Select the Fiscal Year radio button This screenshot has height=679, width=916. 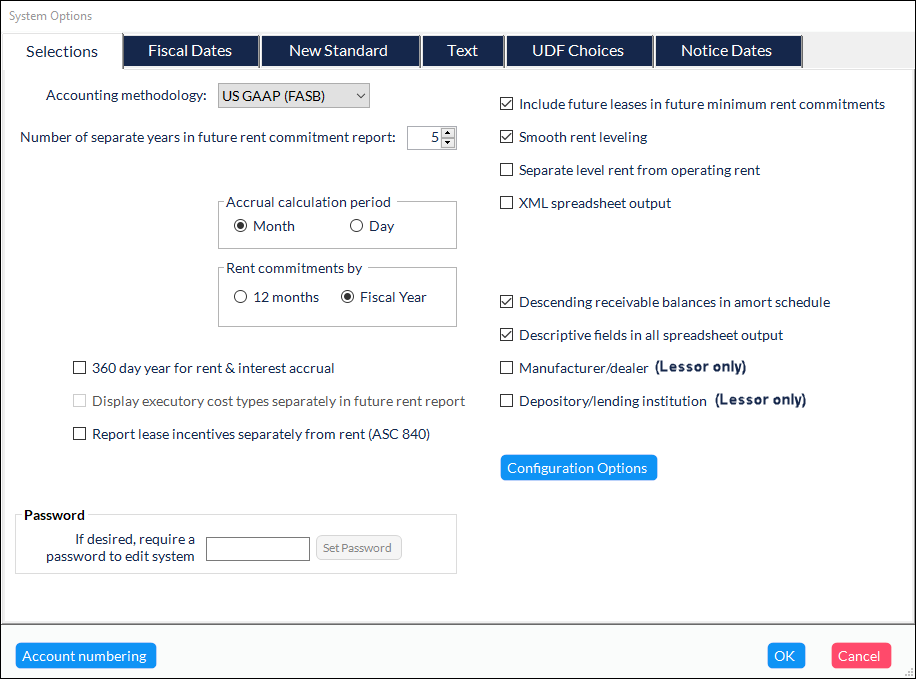[349, 297]
